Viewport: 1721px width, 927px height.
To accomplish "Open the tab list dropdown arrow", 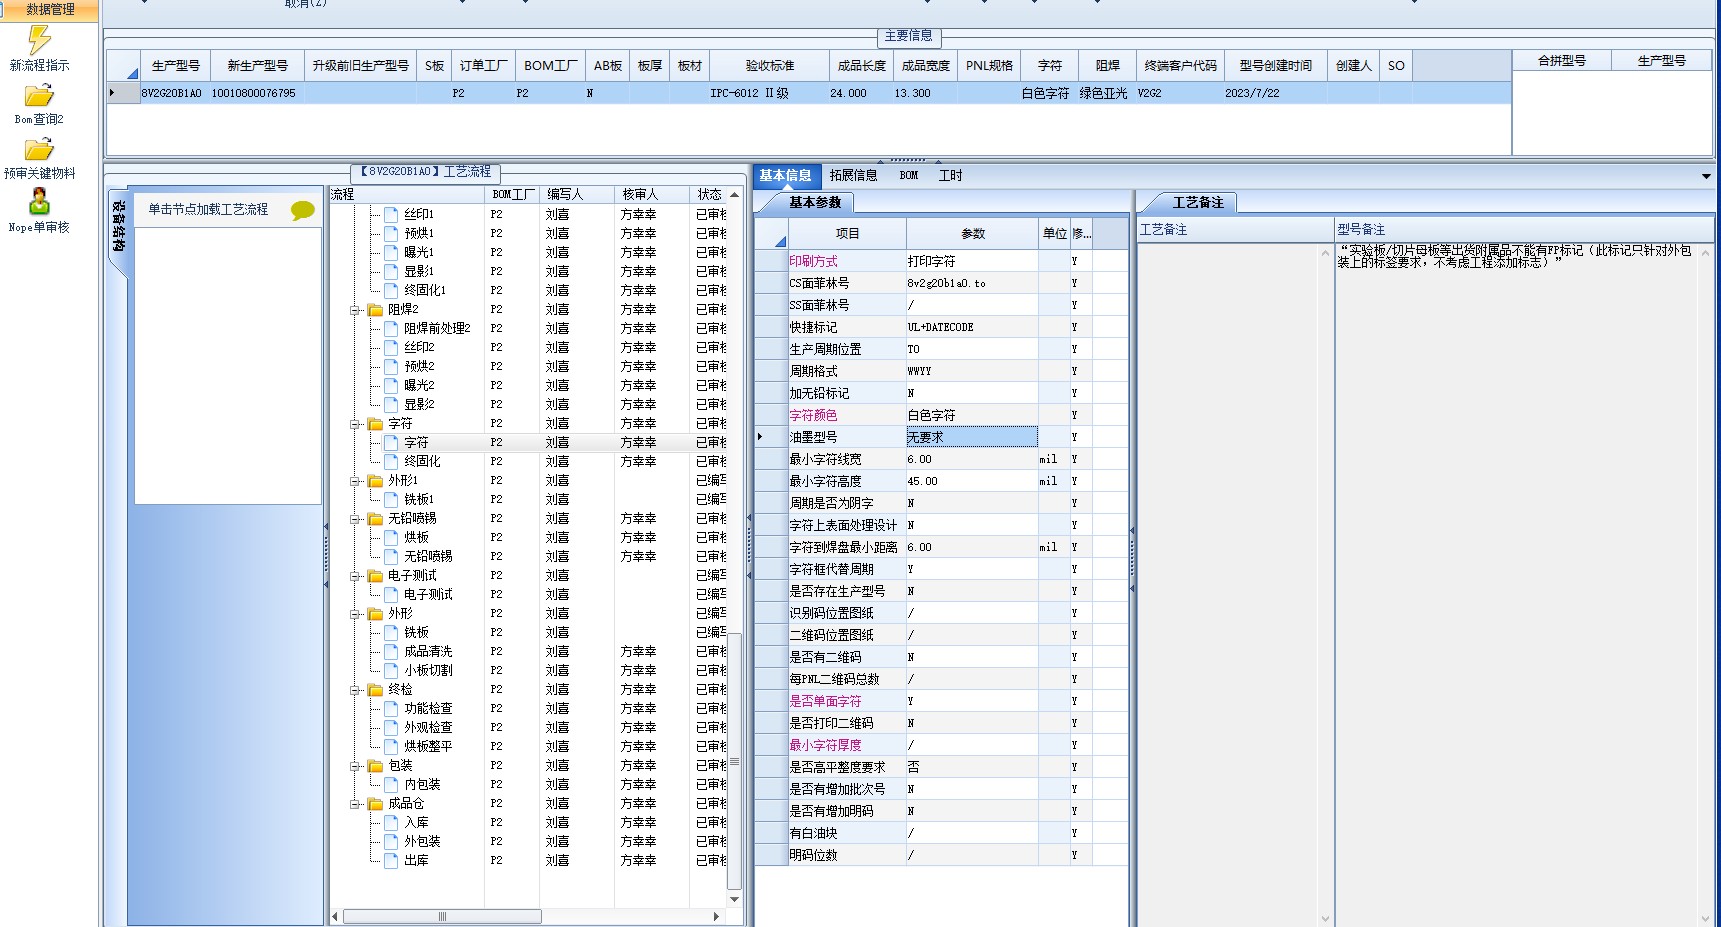I will pyautogui.click(x=1706, y=176).
